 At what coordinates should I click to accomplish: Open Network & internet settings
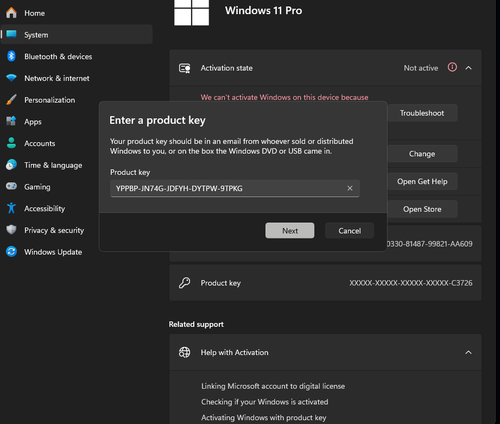(77, 78)
